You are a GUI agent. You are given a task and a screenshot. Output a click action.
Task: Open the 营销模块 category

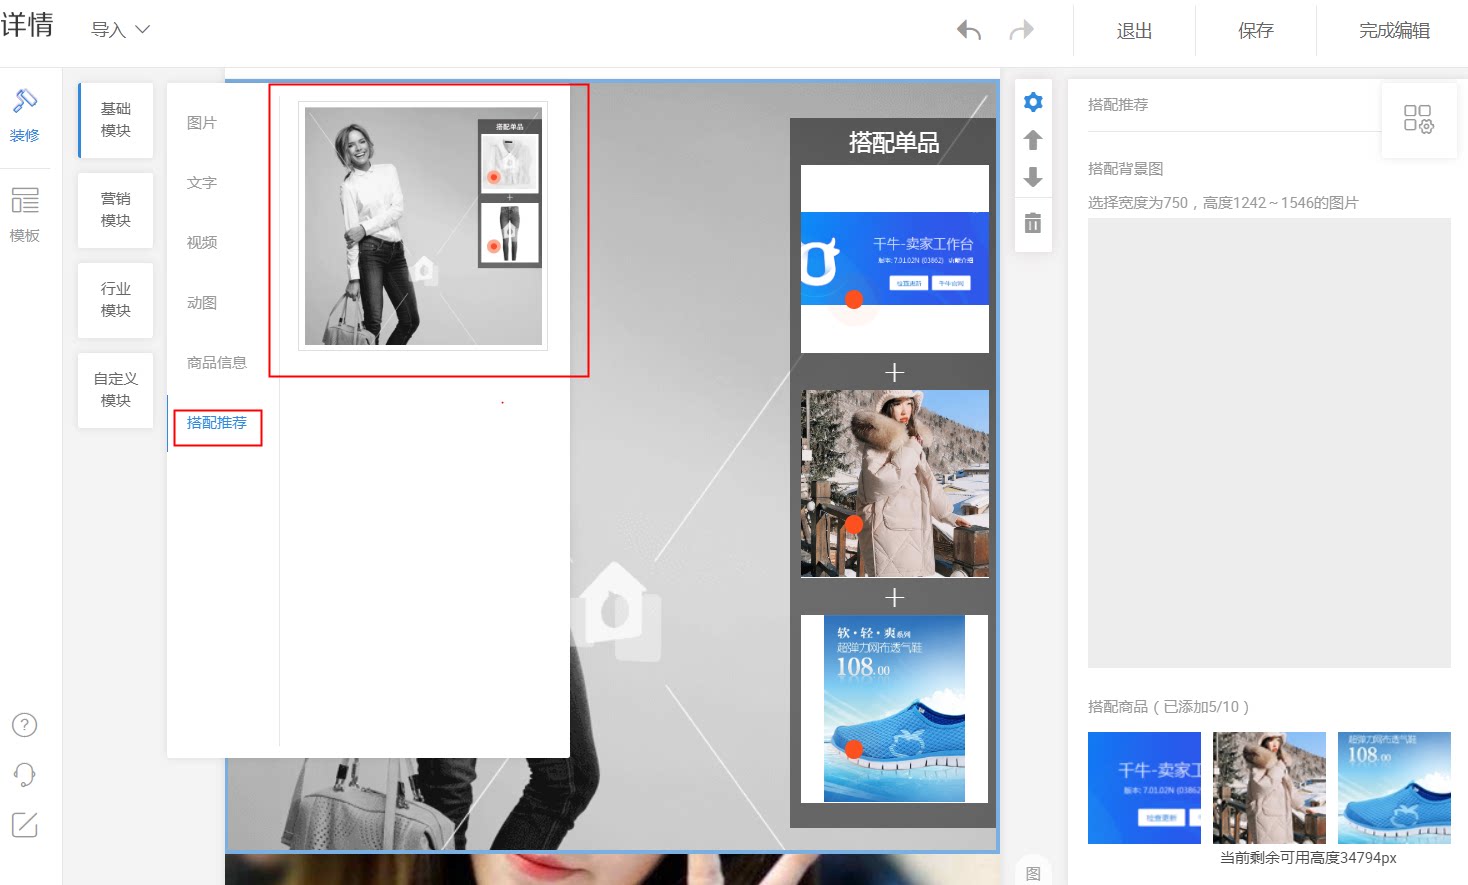click(x=116, y=210)
